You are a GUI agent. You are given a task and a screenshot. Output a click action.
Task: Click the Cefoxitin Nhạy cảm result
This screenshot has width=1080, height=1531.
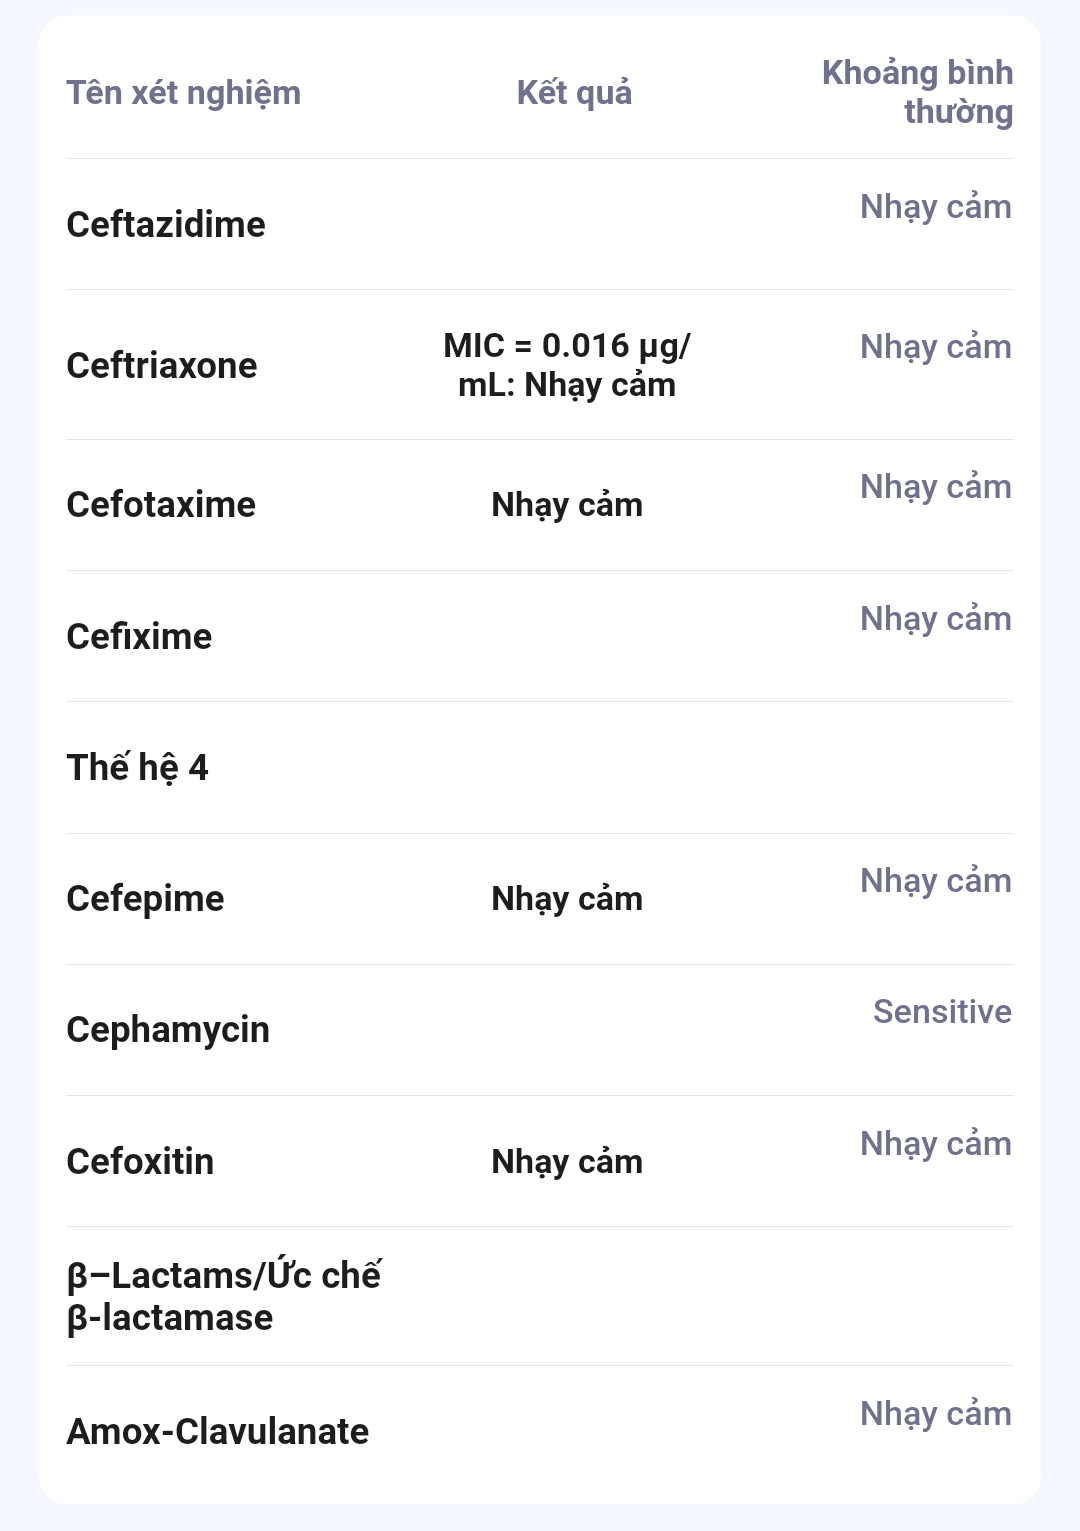click(567, 1162)
